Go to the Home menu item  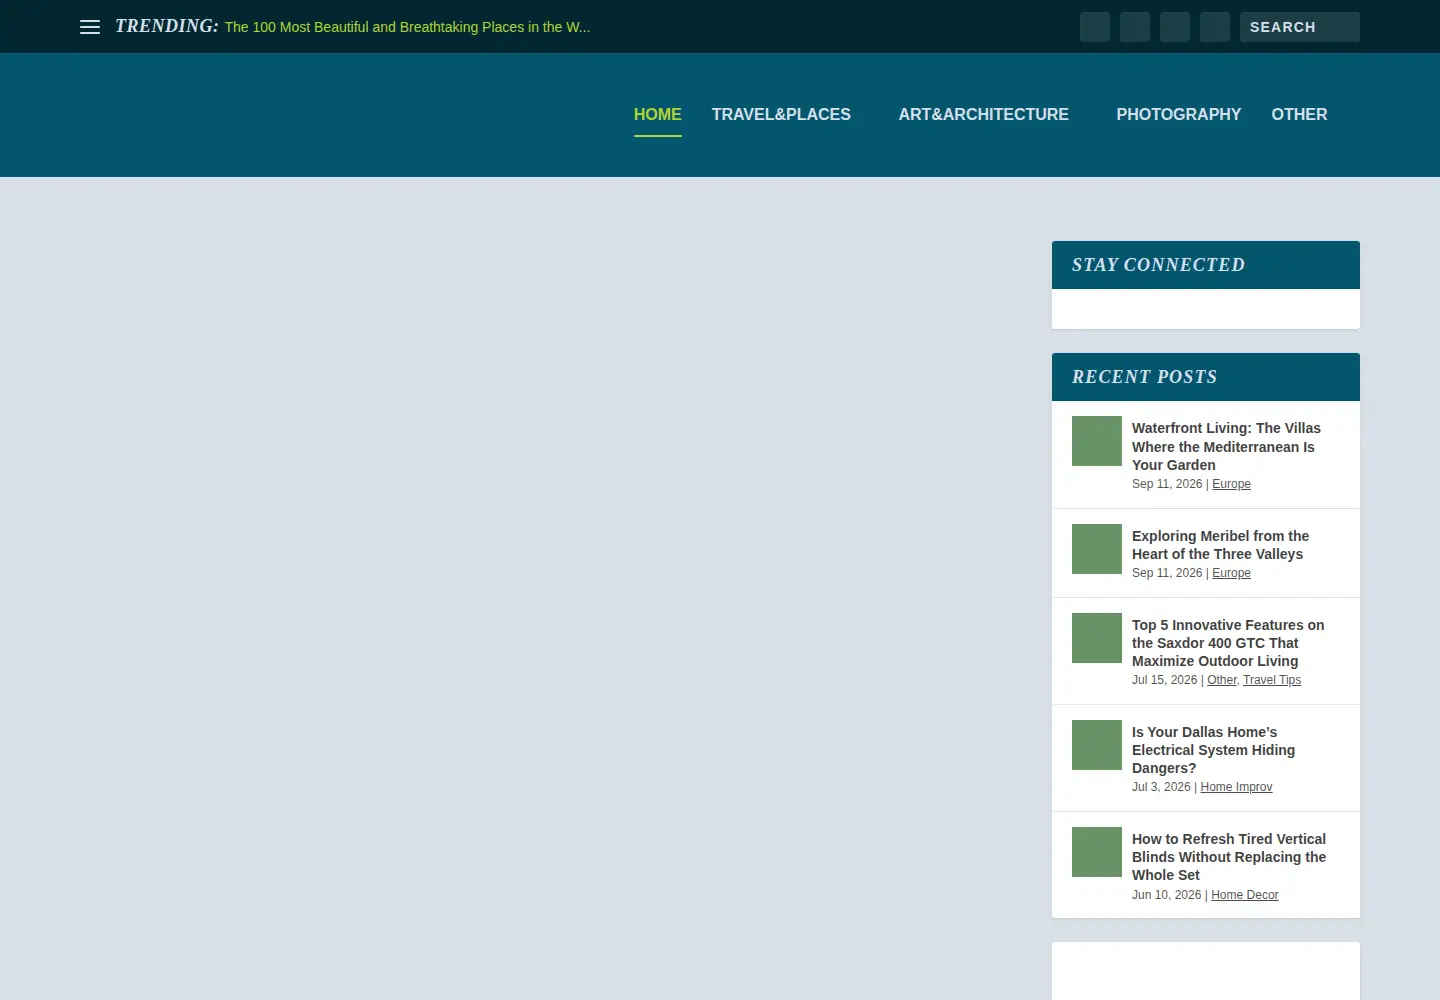tap(658, 114)
